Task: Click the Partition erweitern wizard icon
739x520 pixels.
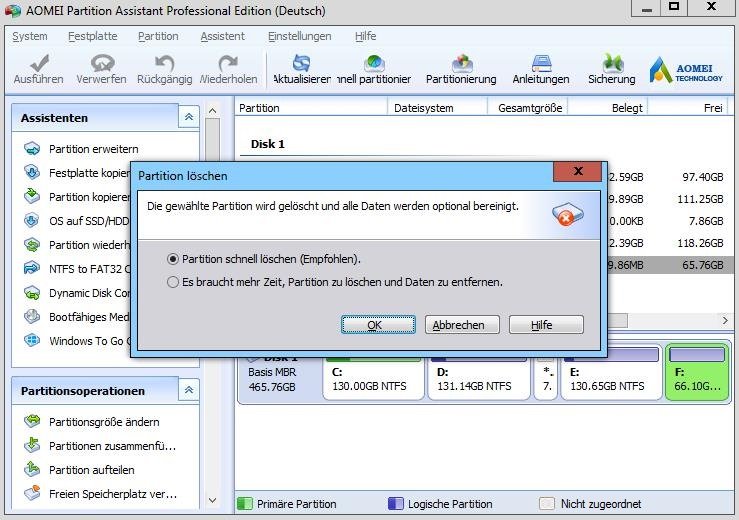Action: point(32,149)
